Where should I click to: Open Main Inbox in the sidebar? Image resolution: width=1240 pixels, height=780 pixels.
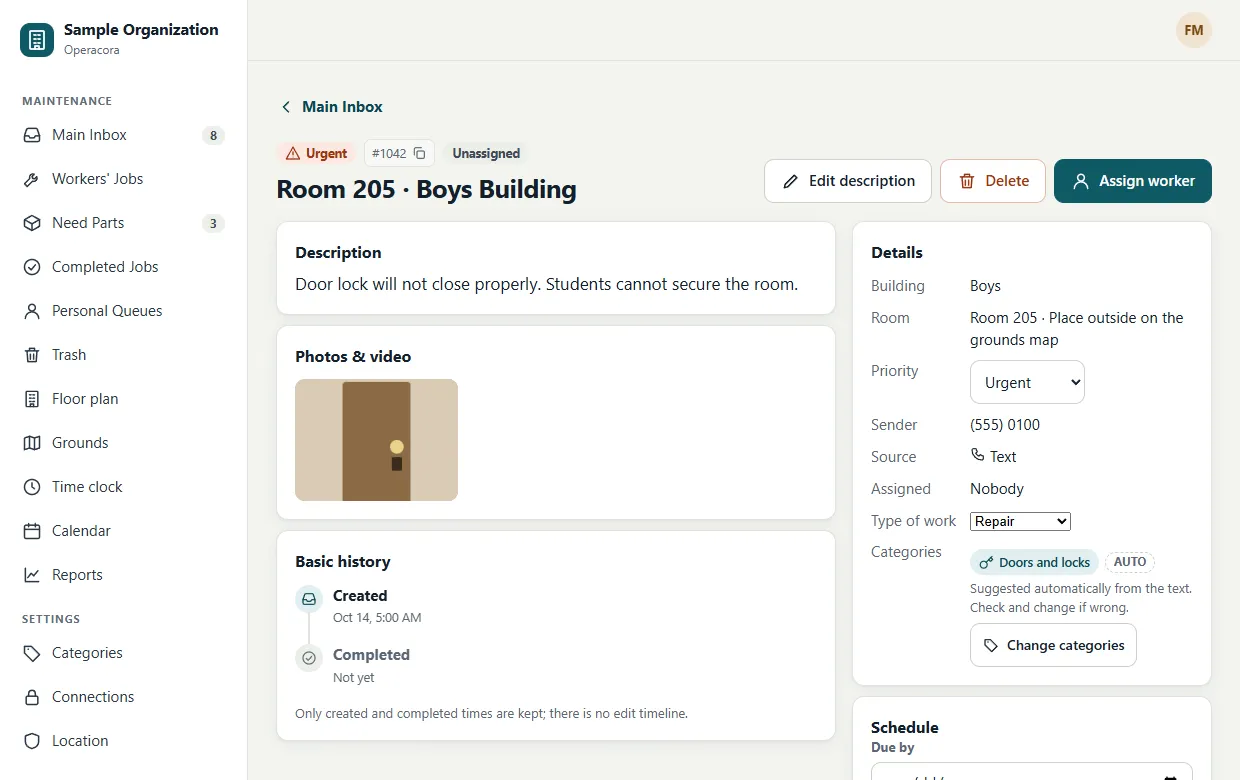point(124,135)
